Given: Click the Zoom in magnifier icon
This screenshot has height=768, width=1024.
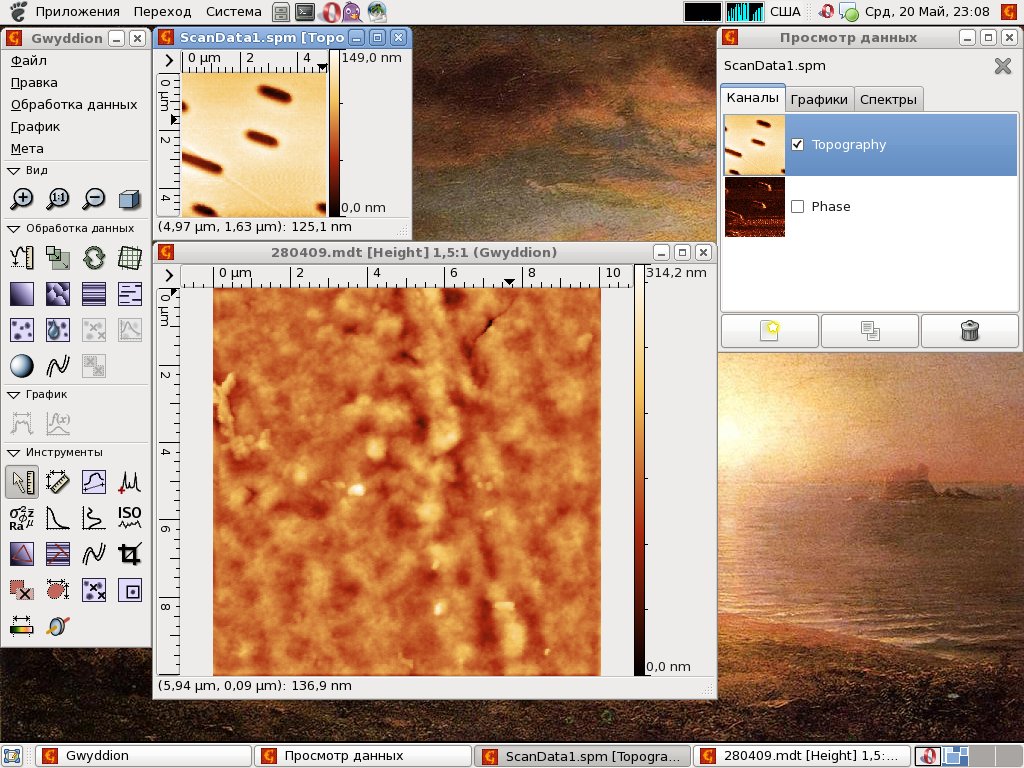Looking at the screenshot, I should [x=22, y=199].
